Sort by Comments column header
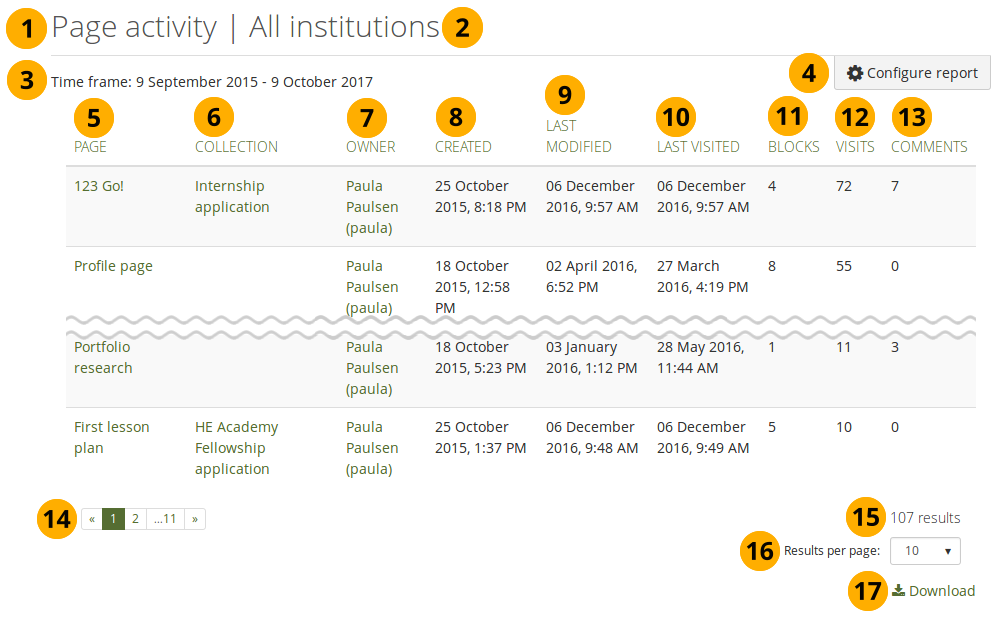 (x=929, y=147)
